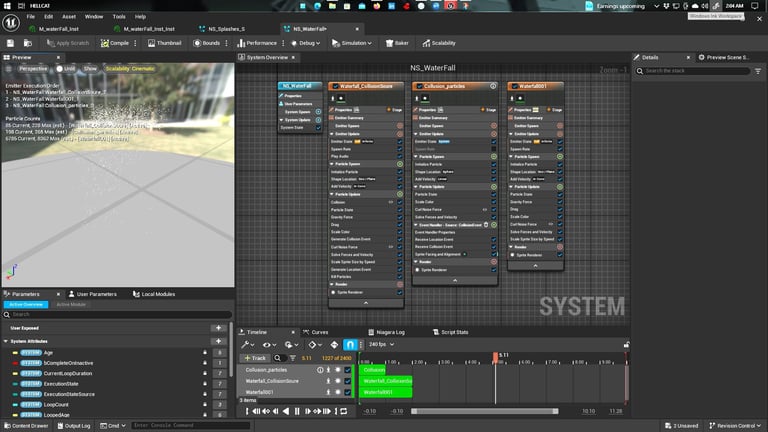Screen dimensions: 768x432
Task: Click info icon on Collusion_particles timeline track
Action: pyautogui.click(x=320, y=370)
